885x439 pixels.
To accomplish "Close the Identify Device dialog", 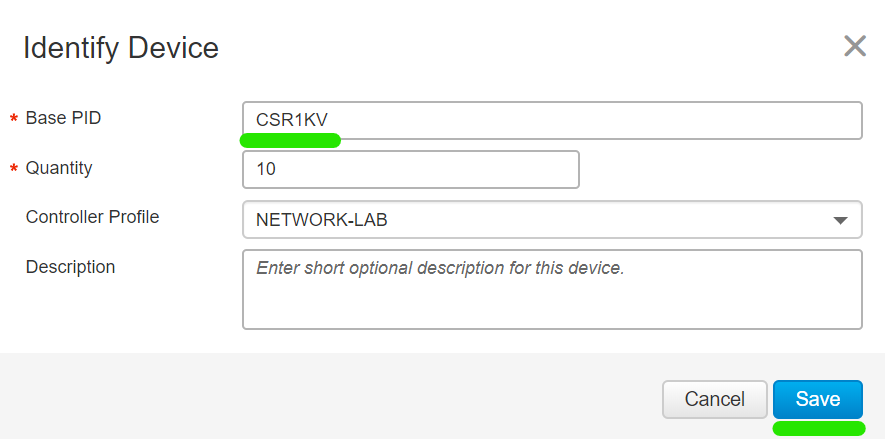I will click(855, 46).
